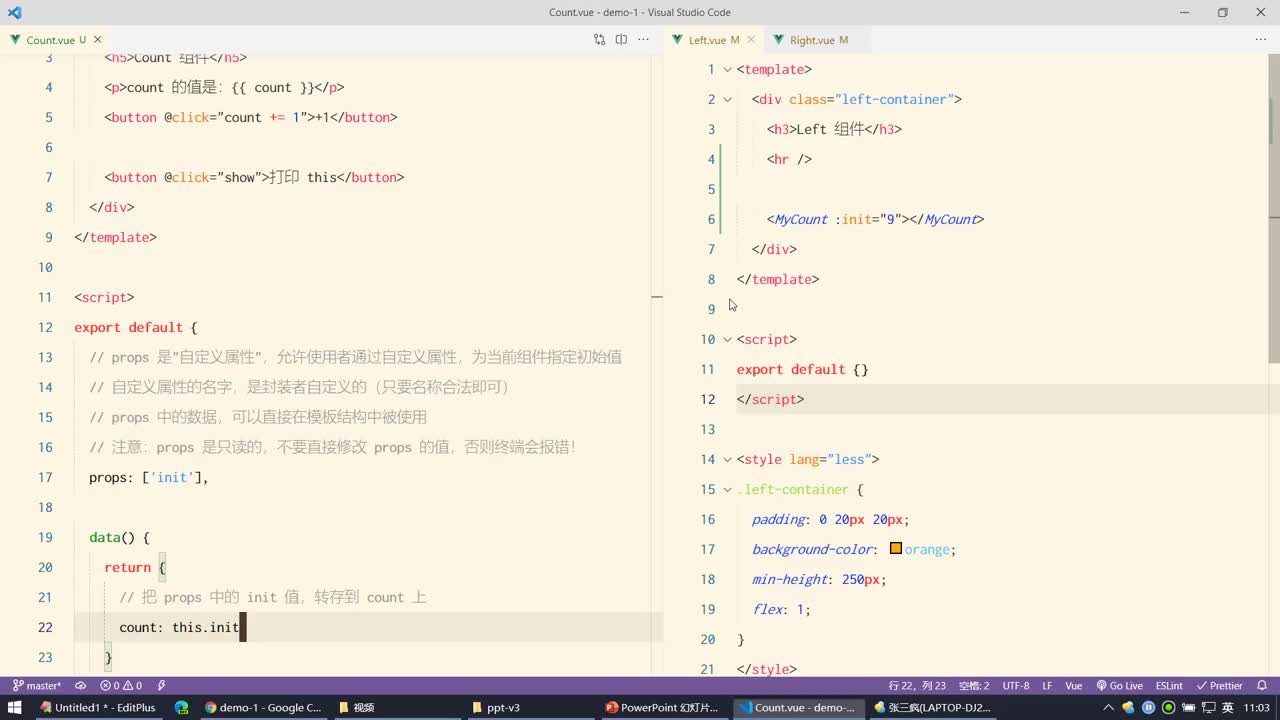
Task: Close the Left.vue tab with its X
Action: point(751,40)
